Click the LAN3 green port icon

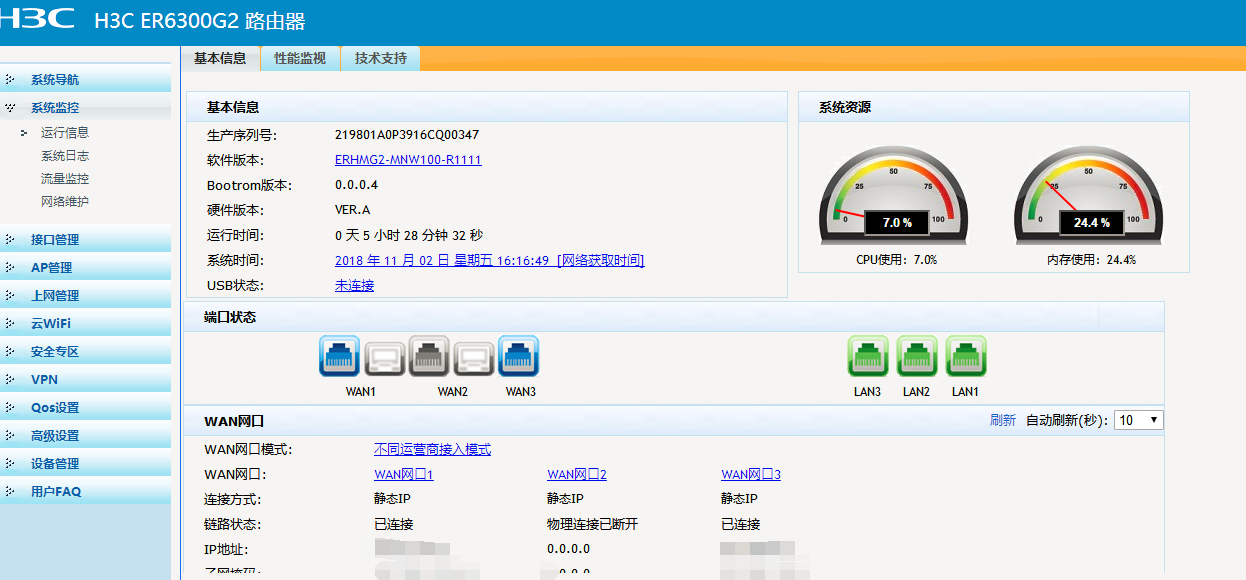pyautogui.click(x=868, y=356)
